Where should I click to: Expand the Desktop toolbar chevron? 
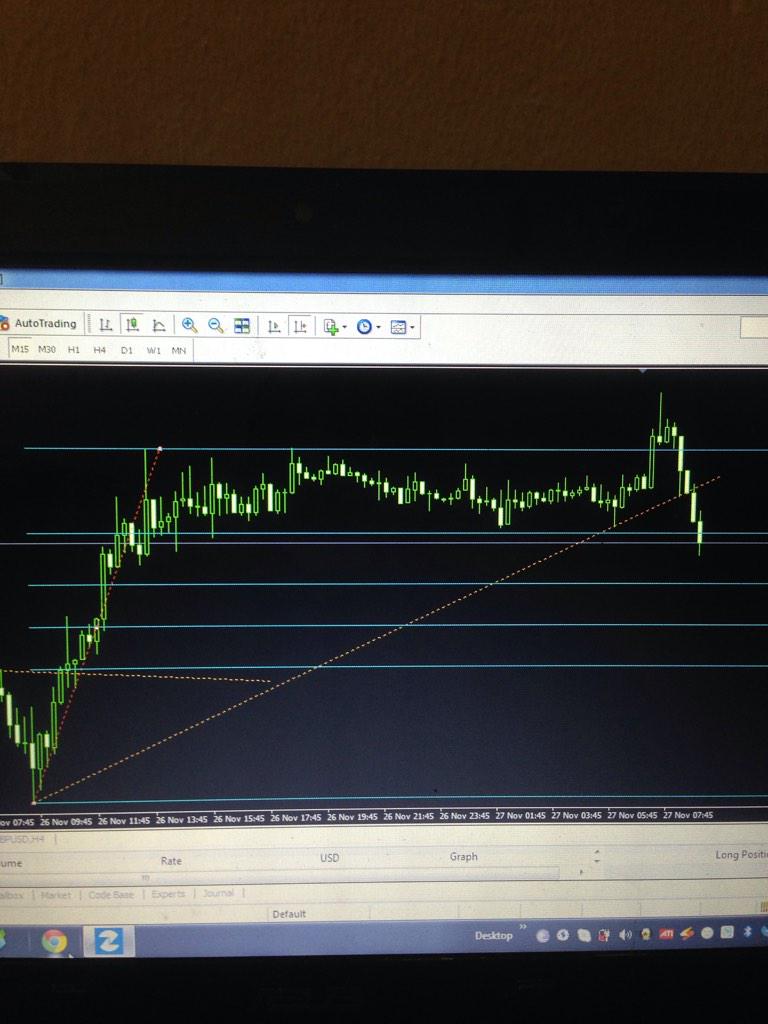click(x=522, y=927)
